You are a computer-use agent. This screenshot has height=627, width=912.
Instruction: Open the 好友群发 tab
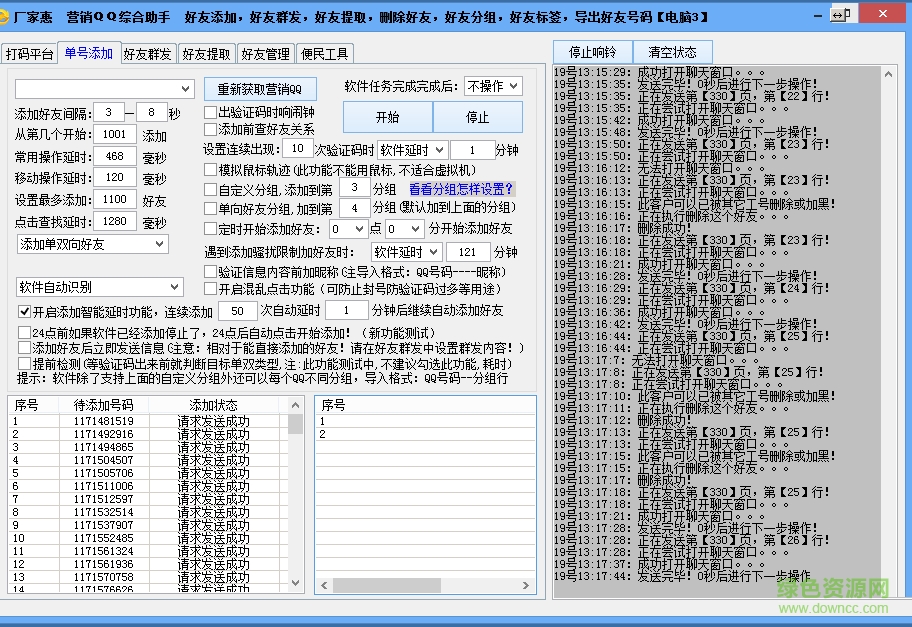[x=148, y=53]
